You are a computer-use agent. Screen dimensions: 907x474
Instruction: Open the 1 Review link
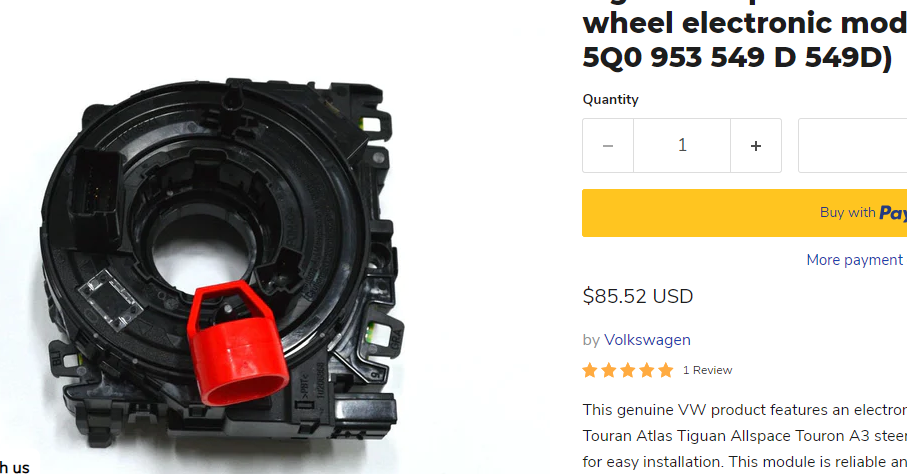click(x=707, y=370)
